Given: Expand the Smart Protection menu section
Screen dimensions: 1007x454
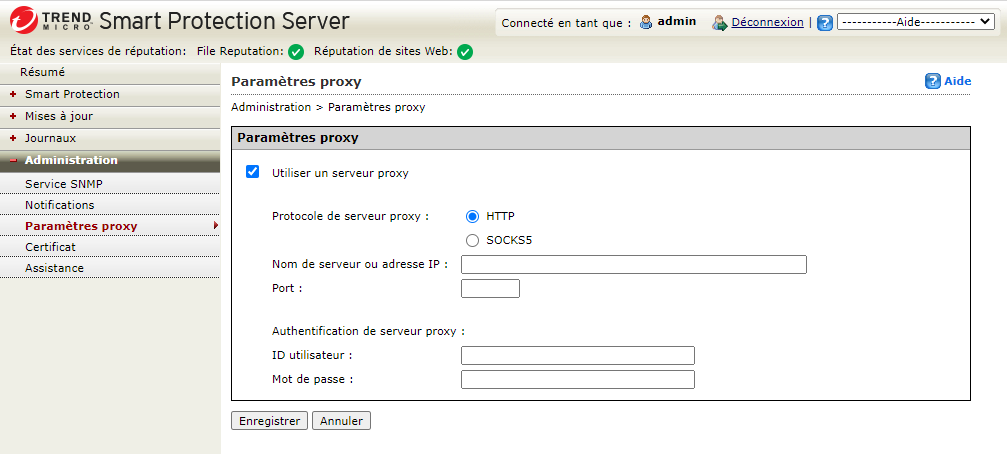Looking at the screenshot, I should (72, 94).
